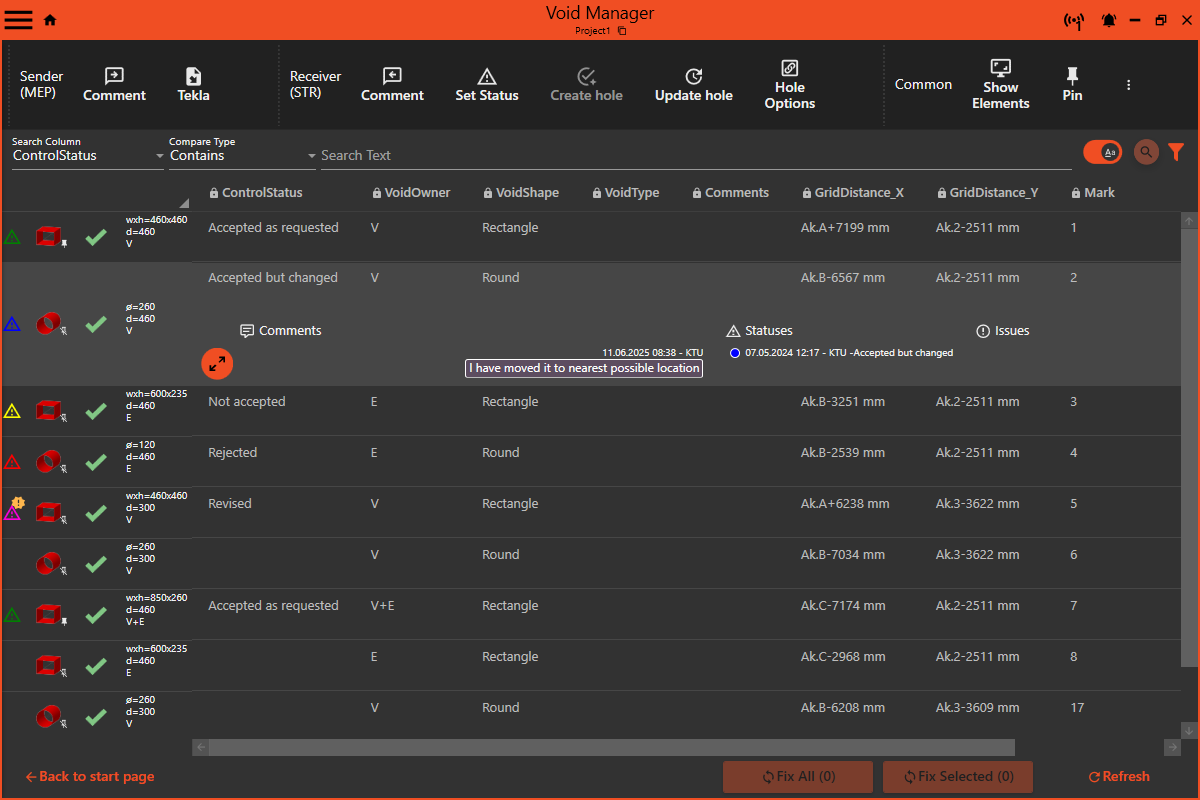Expand the comment panel with orange arrows button

(217, 363)
